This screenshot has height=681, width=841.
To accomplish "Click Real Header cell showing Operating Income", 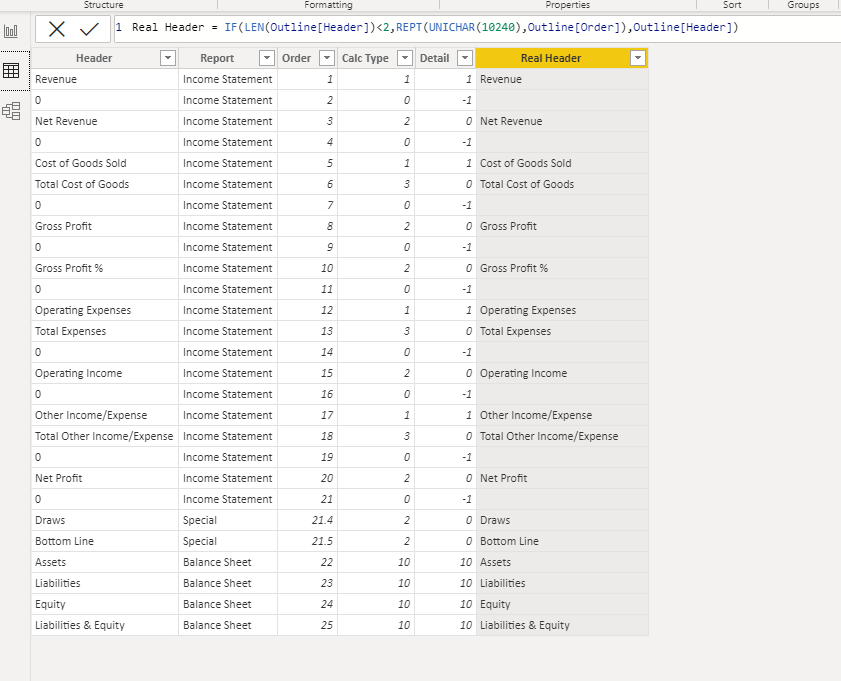I will pyautogui.click(x=562, y=373).
